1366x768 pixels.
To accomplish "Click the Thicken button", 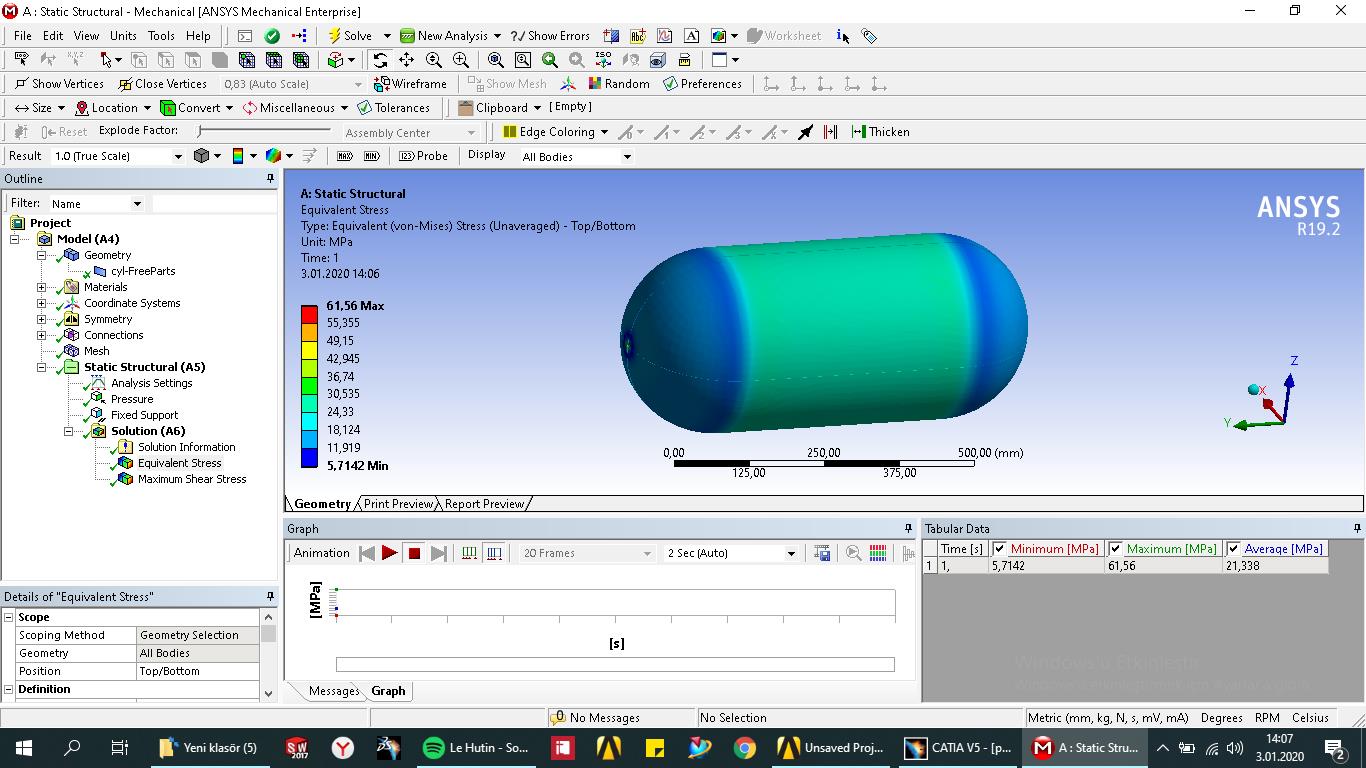I will click(880, 131).
